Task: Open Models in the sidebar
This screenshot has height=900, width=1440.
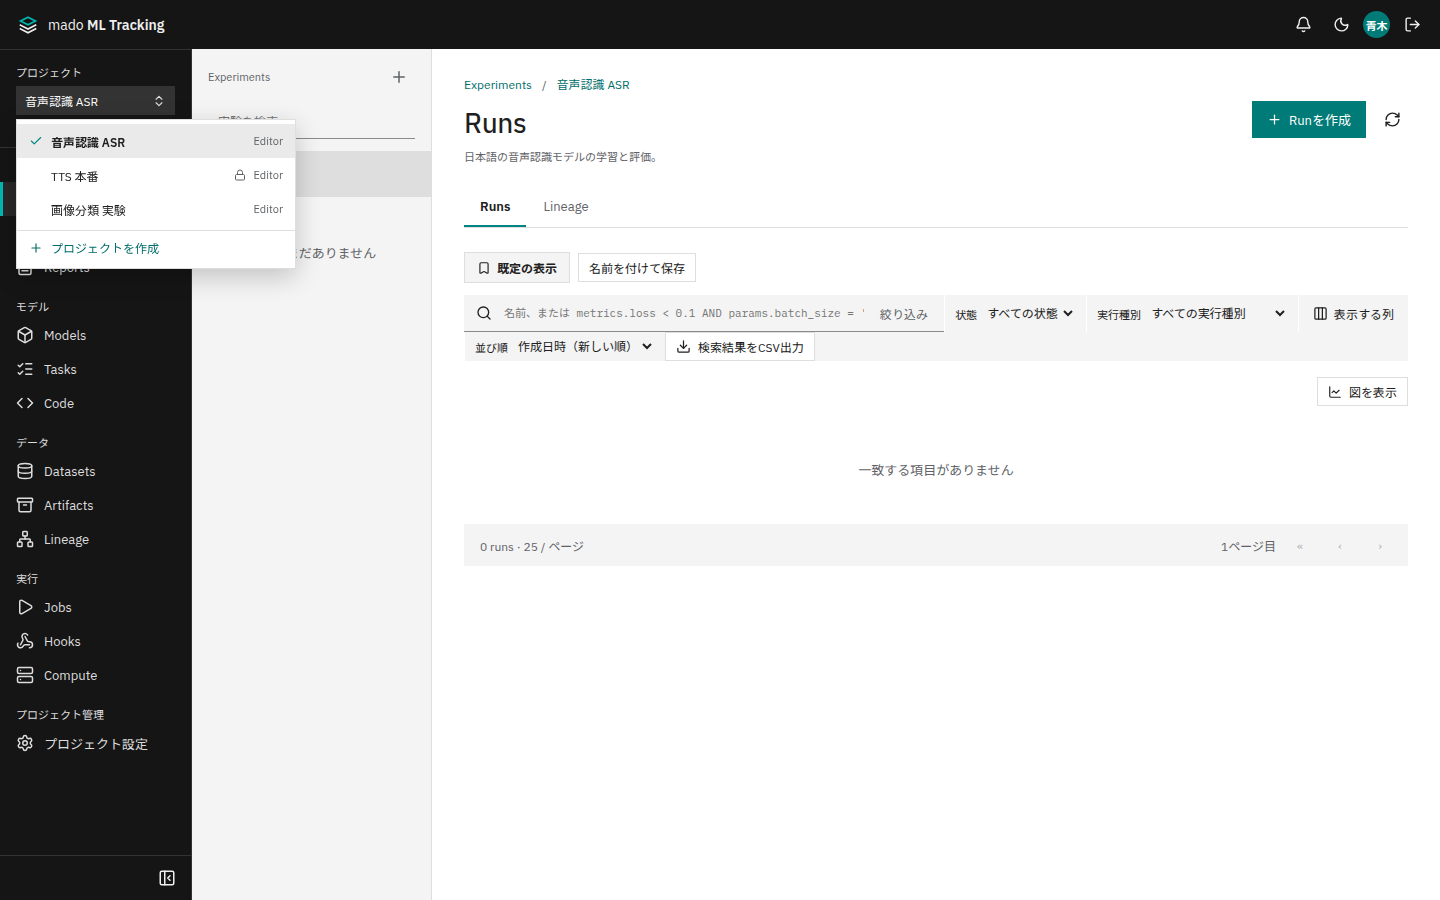Action: (96, 335)
